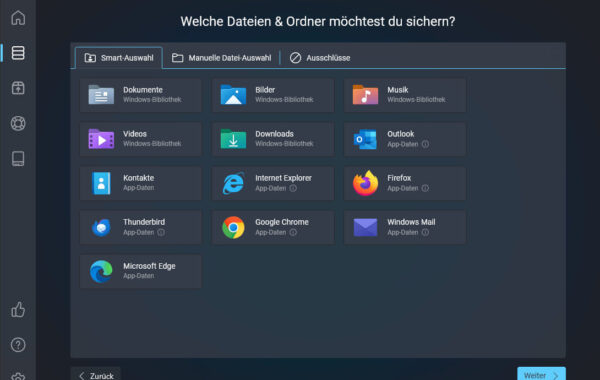600x380 pixels.
Task: Choose the Firefox app data tile
Action: [405, 183]
